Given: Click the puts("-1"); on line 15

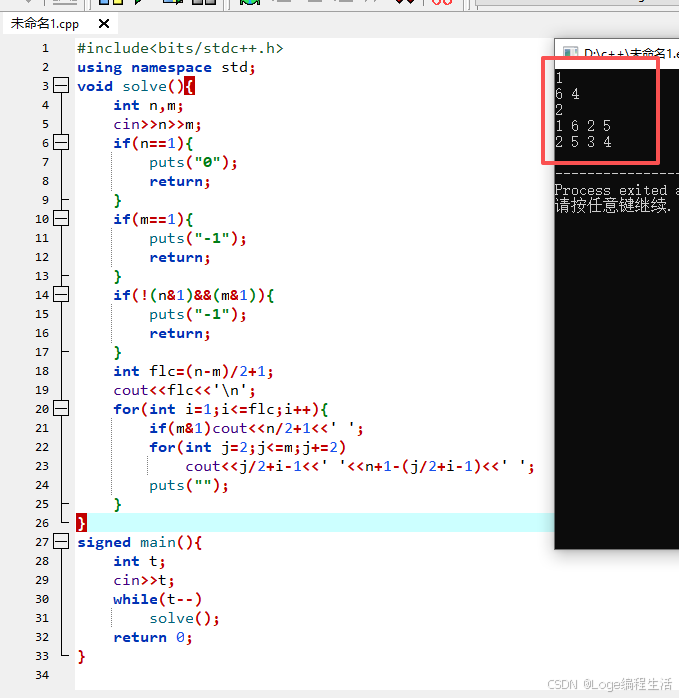Looking at the screenshot, I should (x=198, y=315).
